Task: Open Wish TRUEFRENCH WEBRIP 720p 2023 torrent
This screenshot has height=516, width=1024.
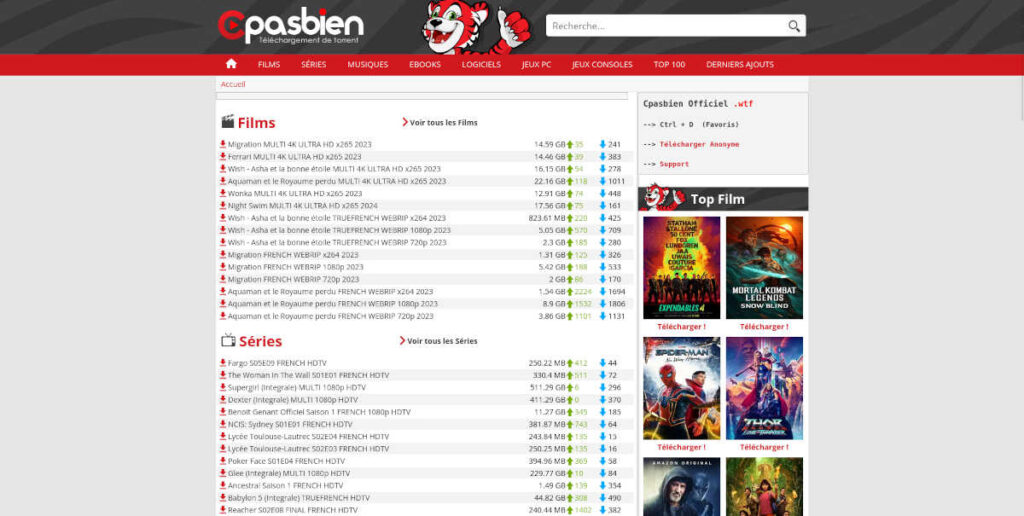Action: click(x=337, y=242)
